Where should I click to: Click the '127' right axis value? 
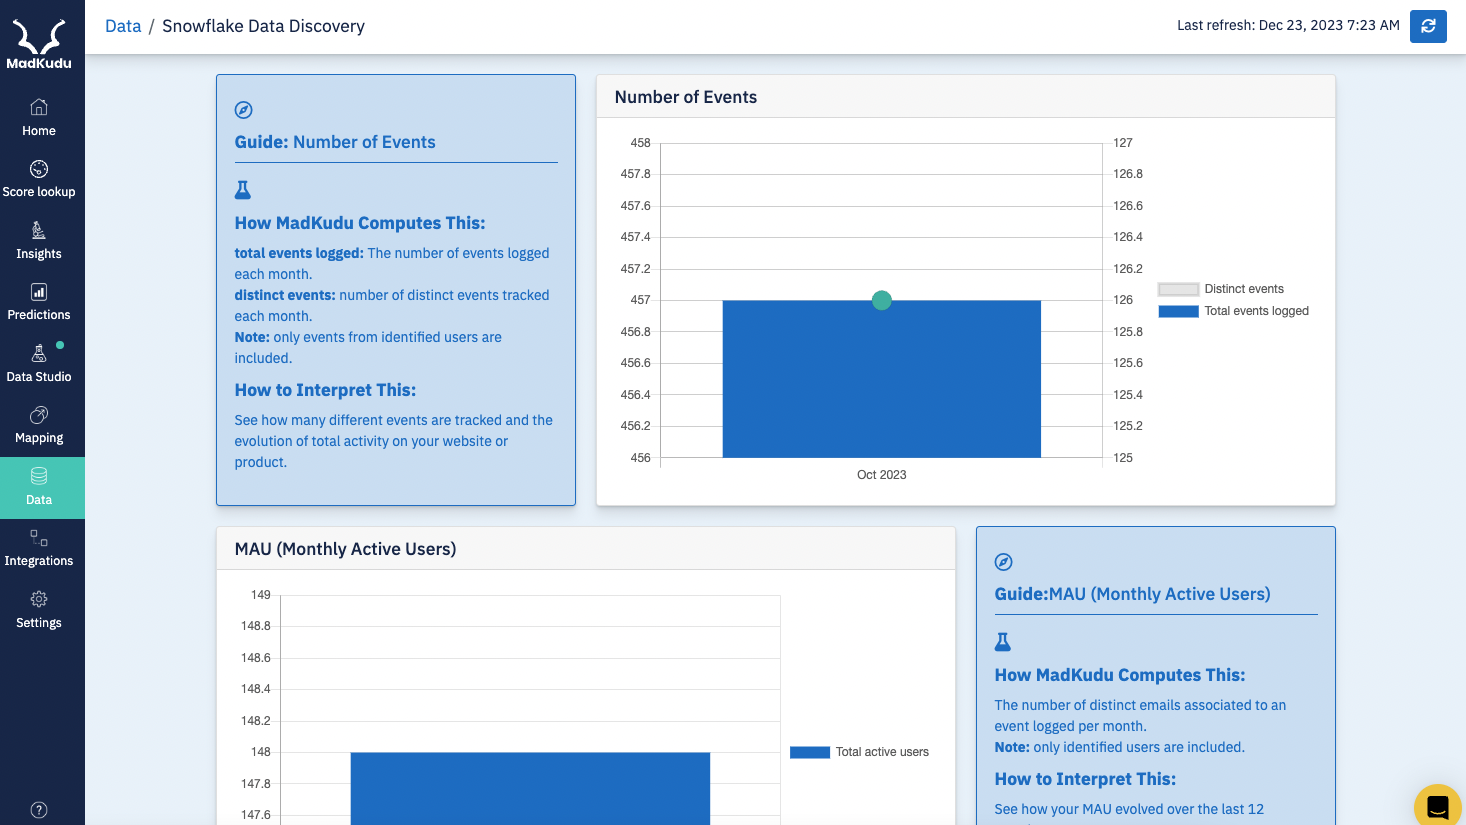coord(1123,143)
